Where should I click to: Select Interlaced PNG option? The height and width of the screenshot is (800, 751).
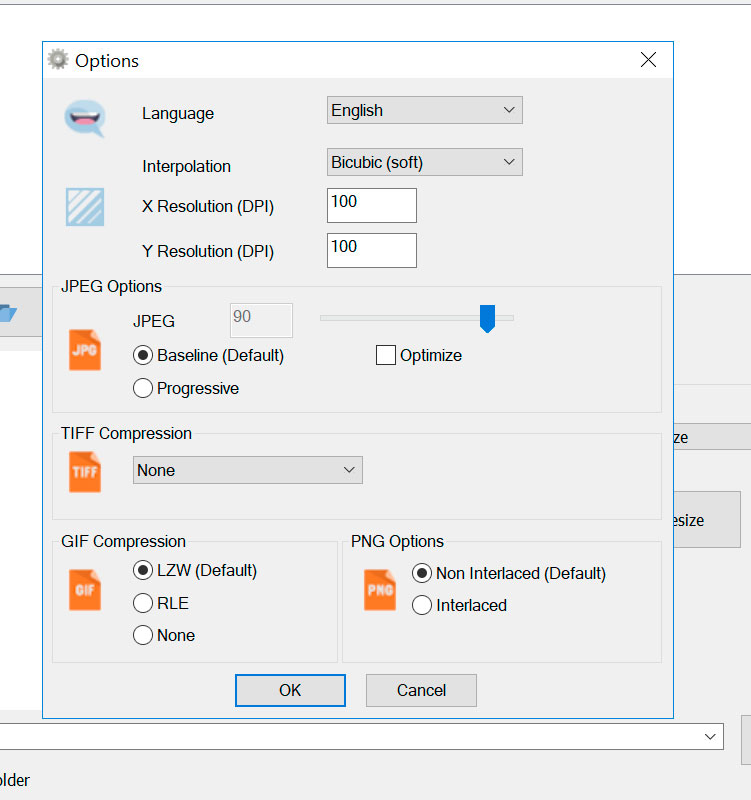422,605
